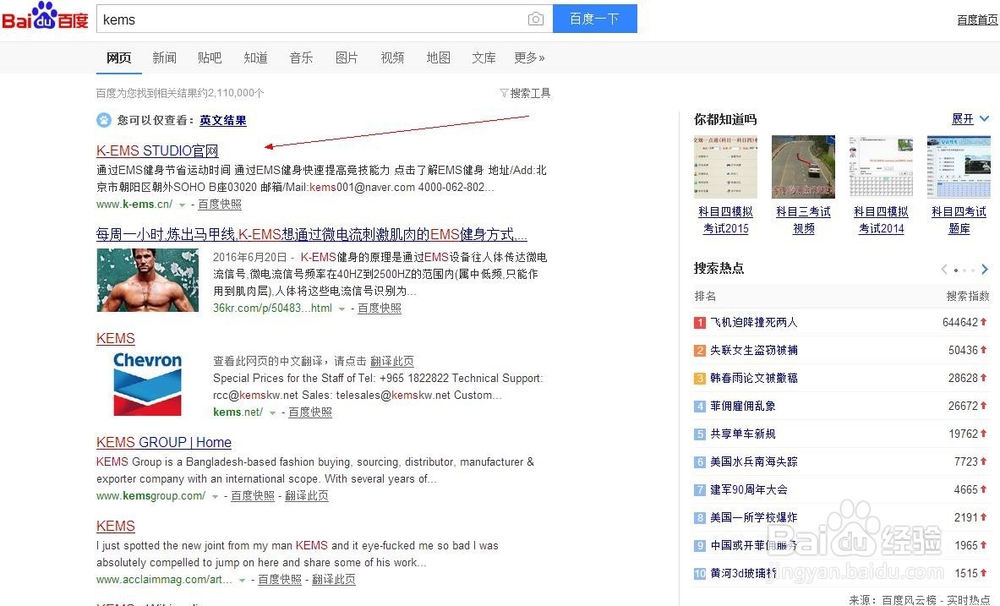The width and height of the screenshot is (1000, 606).
Task: Open the camera image search icon
Action: [536, 19]
